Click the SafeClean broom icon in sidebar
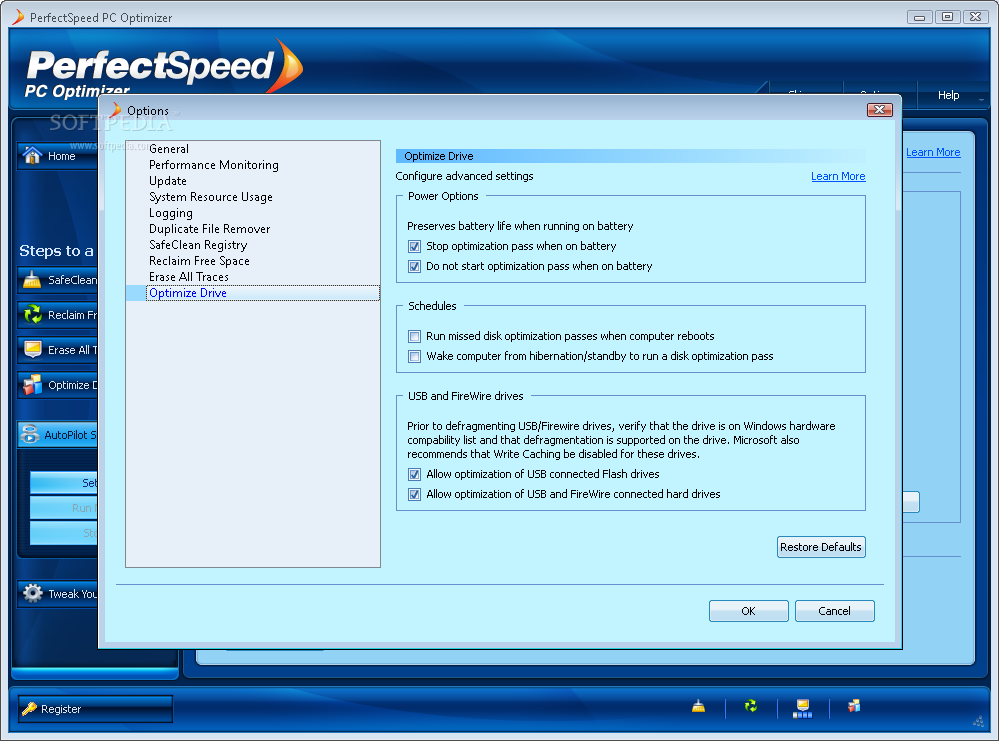The width and height of the screenshot is (999, 741). (x=32, y=279)
